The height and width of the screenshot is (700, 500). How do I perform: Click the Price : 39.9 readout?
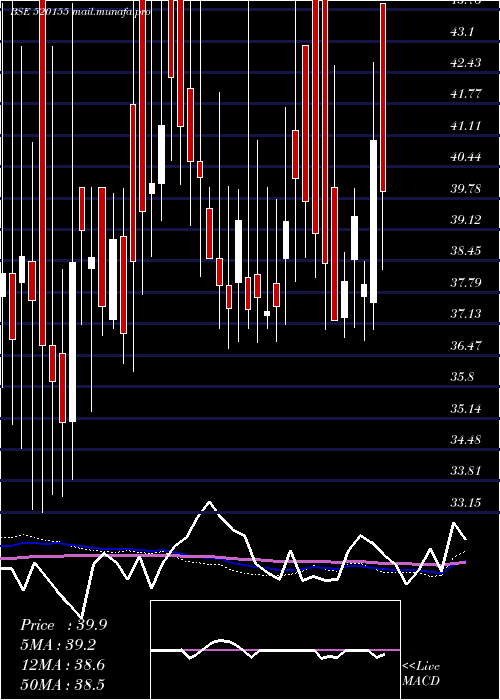(63, 625)
